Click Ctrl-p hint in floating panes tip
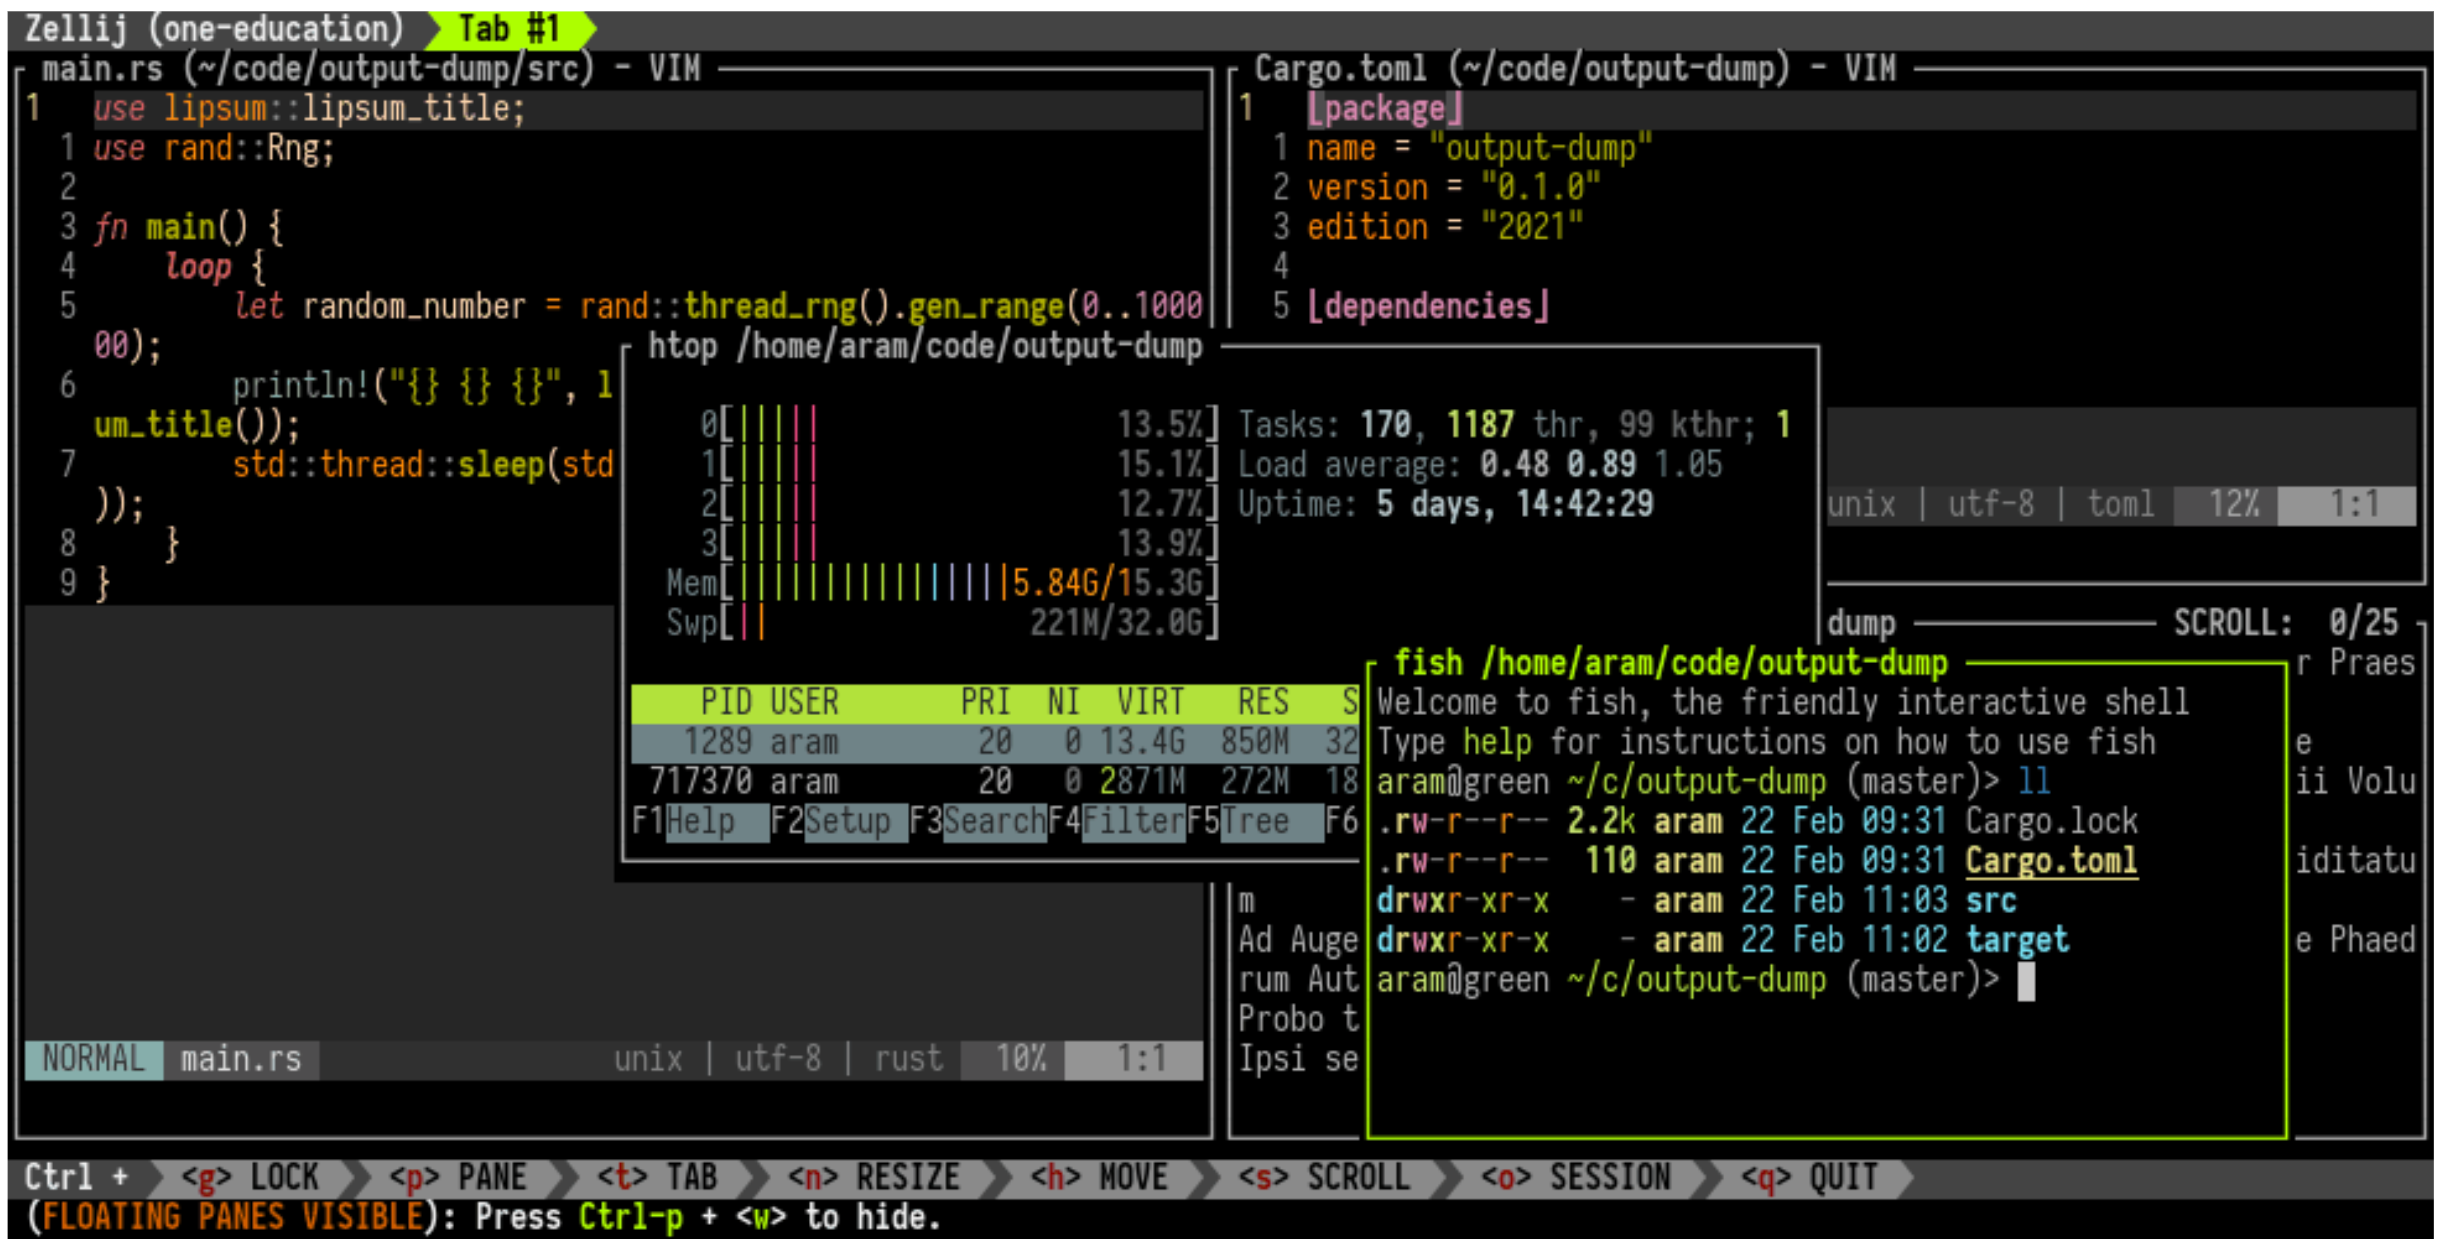The width and height of the screenshot is (2444, 1249). [x=631, y=1218]
